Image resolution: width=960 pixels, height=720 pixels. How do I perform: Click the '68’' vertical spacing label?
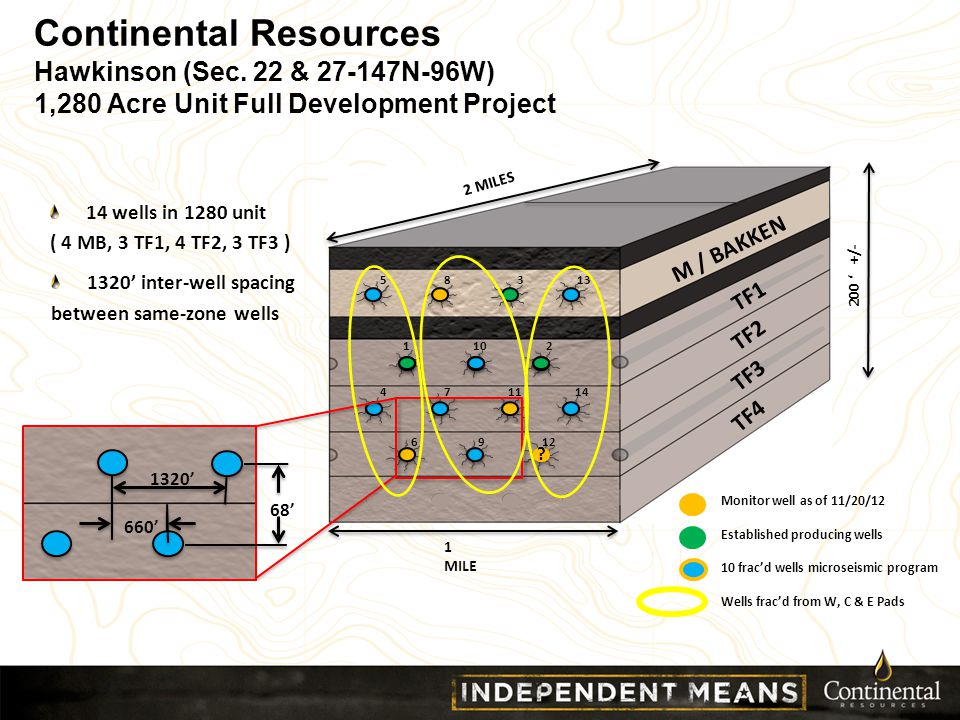tap(282, 509)
